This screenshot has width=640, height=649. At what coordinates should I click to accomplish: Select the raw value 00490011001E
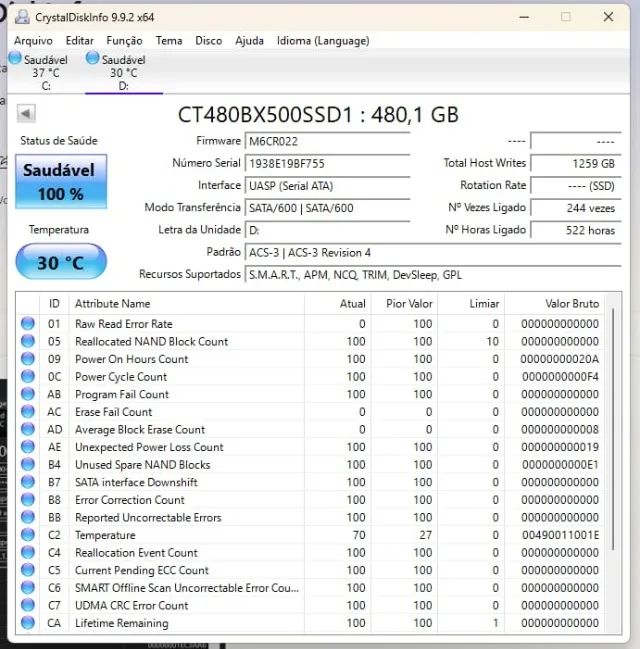(x=561, y=535)
